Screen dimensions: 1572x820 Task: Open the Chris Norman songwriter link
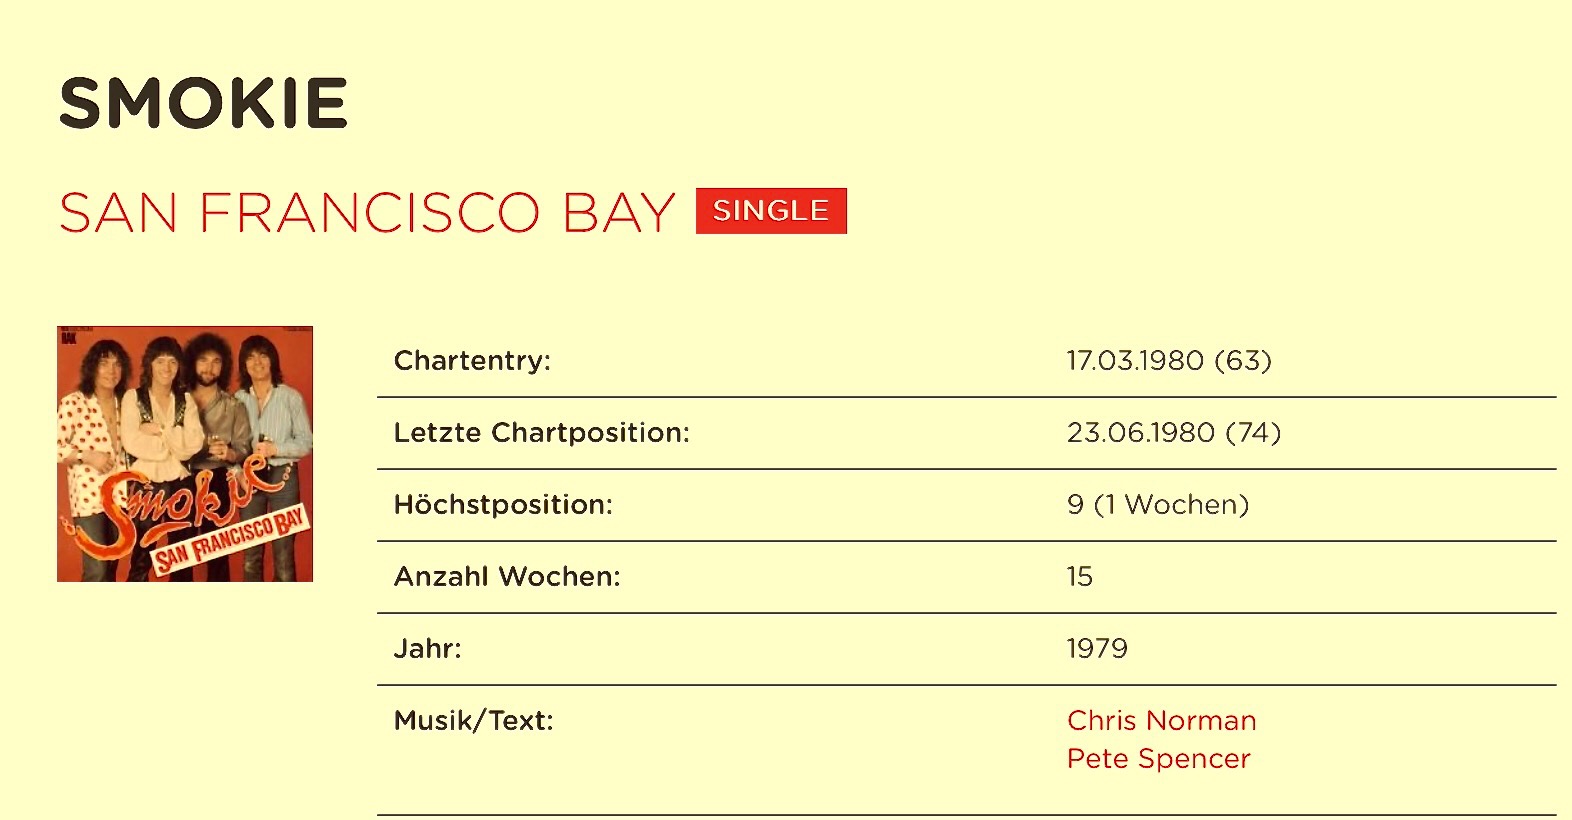tap(1161, 720)
